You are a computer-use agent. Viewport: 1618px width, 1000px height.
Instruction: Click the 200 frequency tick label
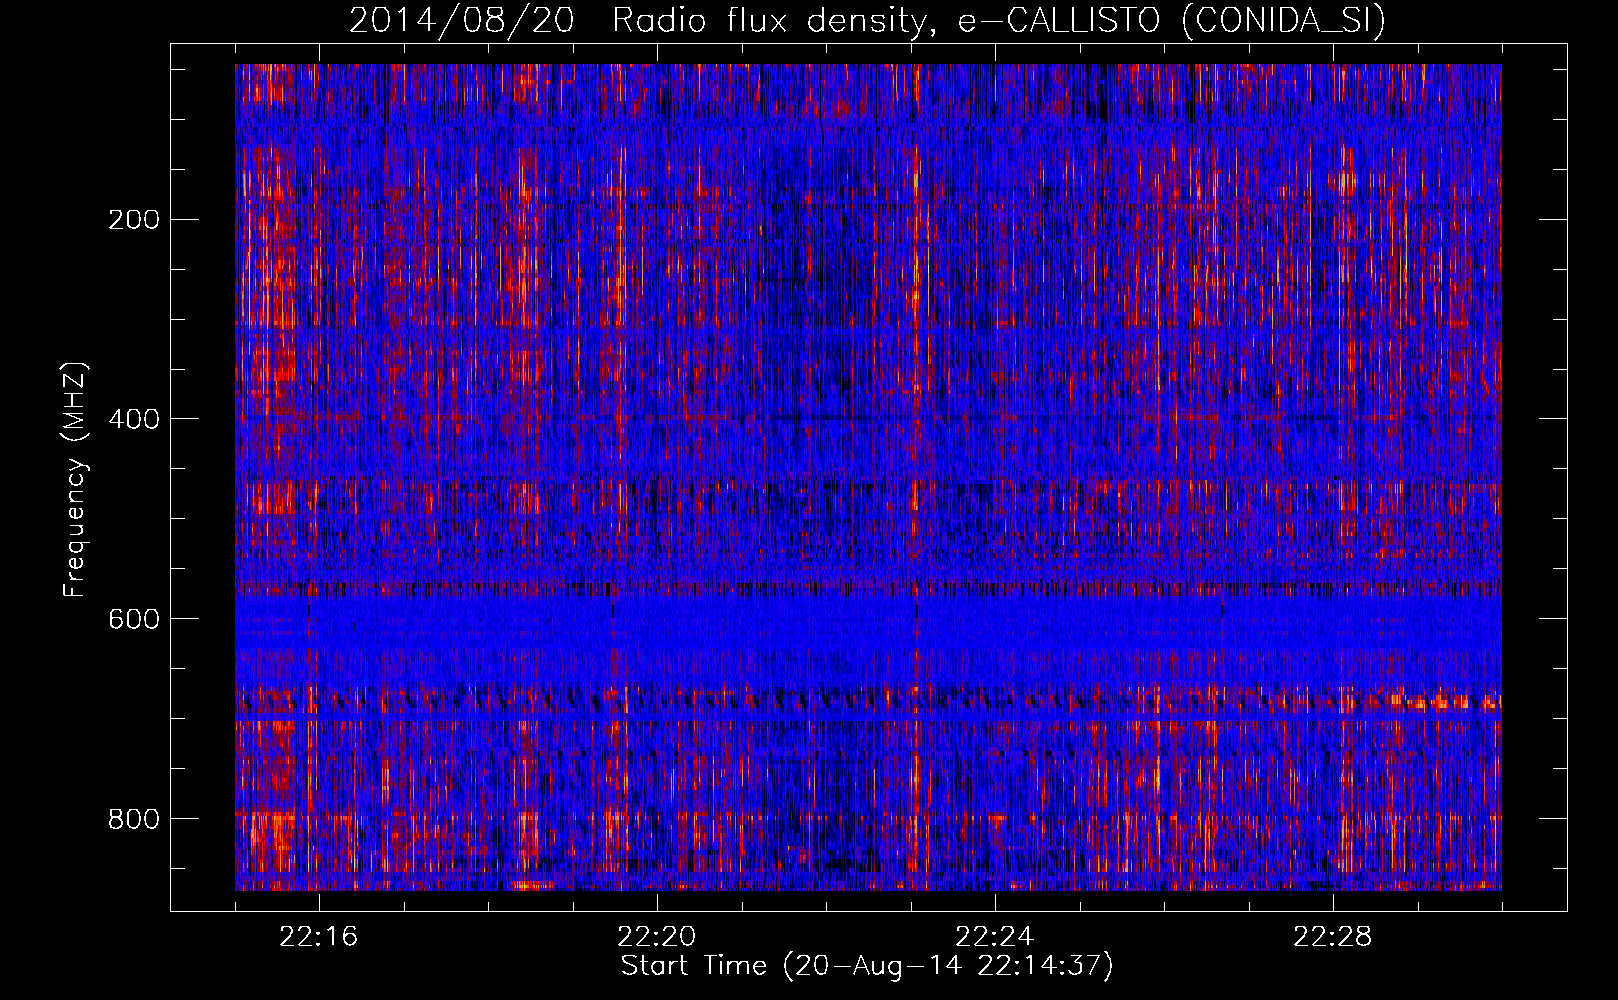coord(134,219)
